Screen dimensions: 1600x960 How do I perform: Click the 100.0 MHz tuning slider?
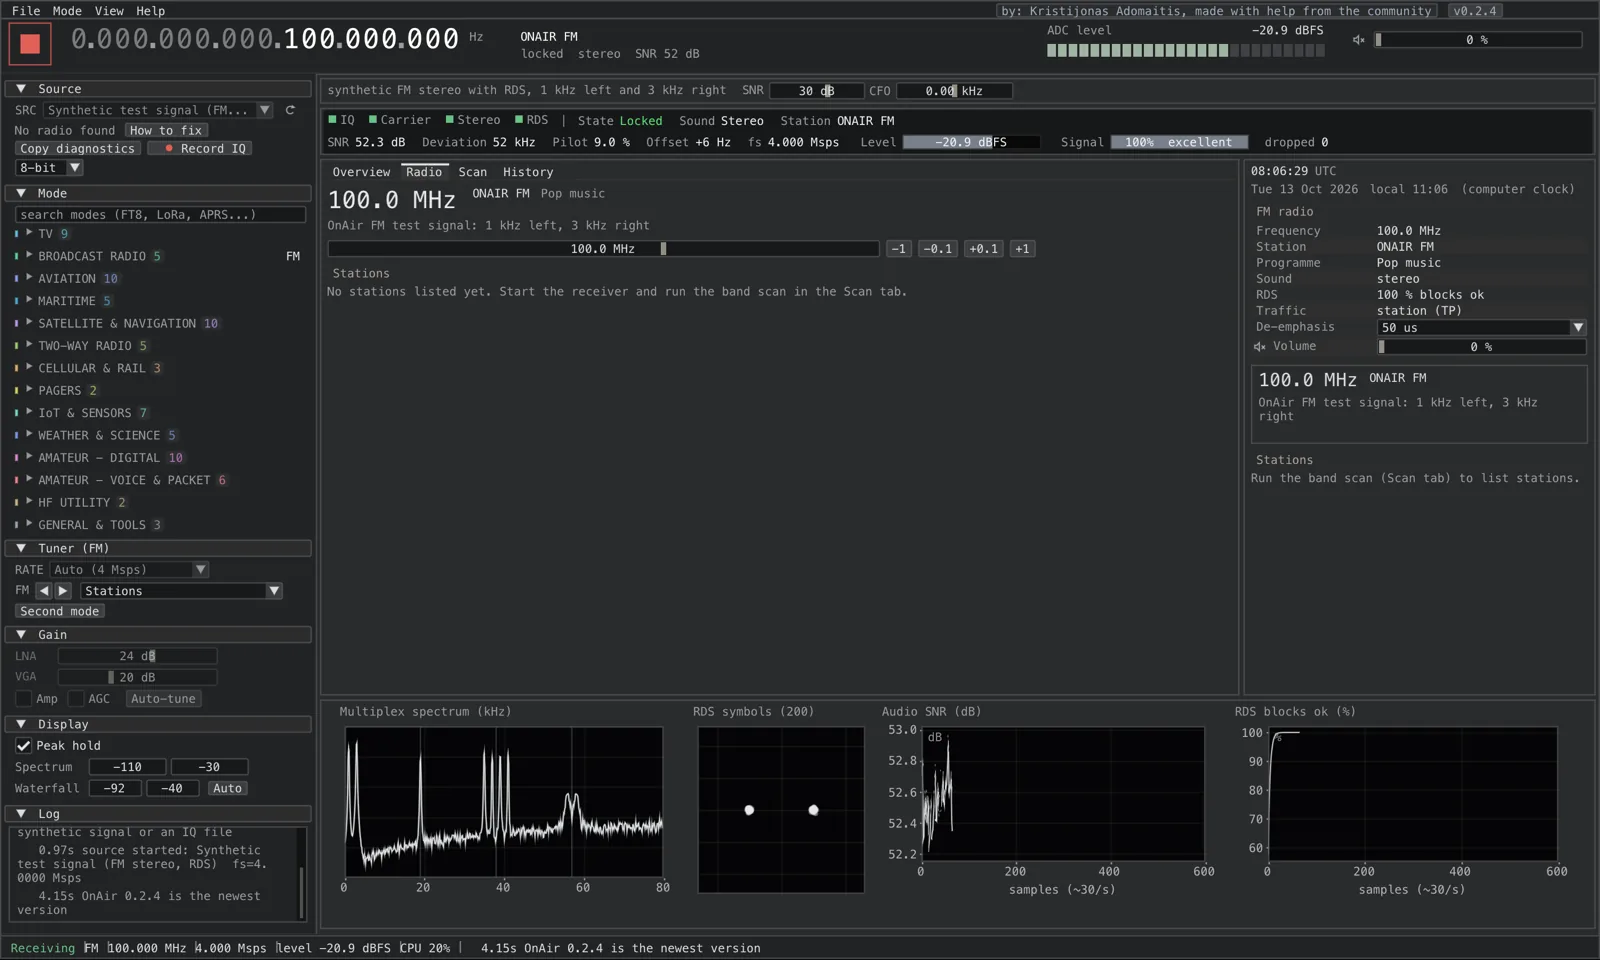click(603, 249)
